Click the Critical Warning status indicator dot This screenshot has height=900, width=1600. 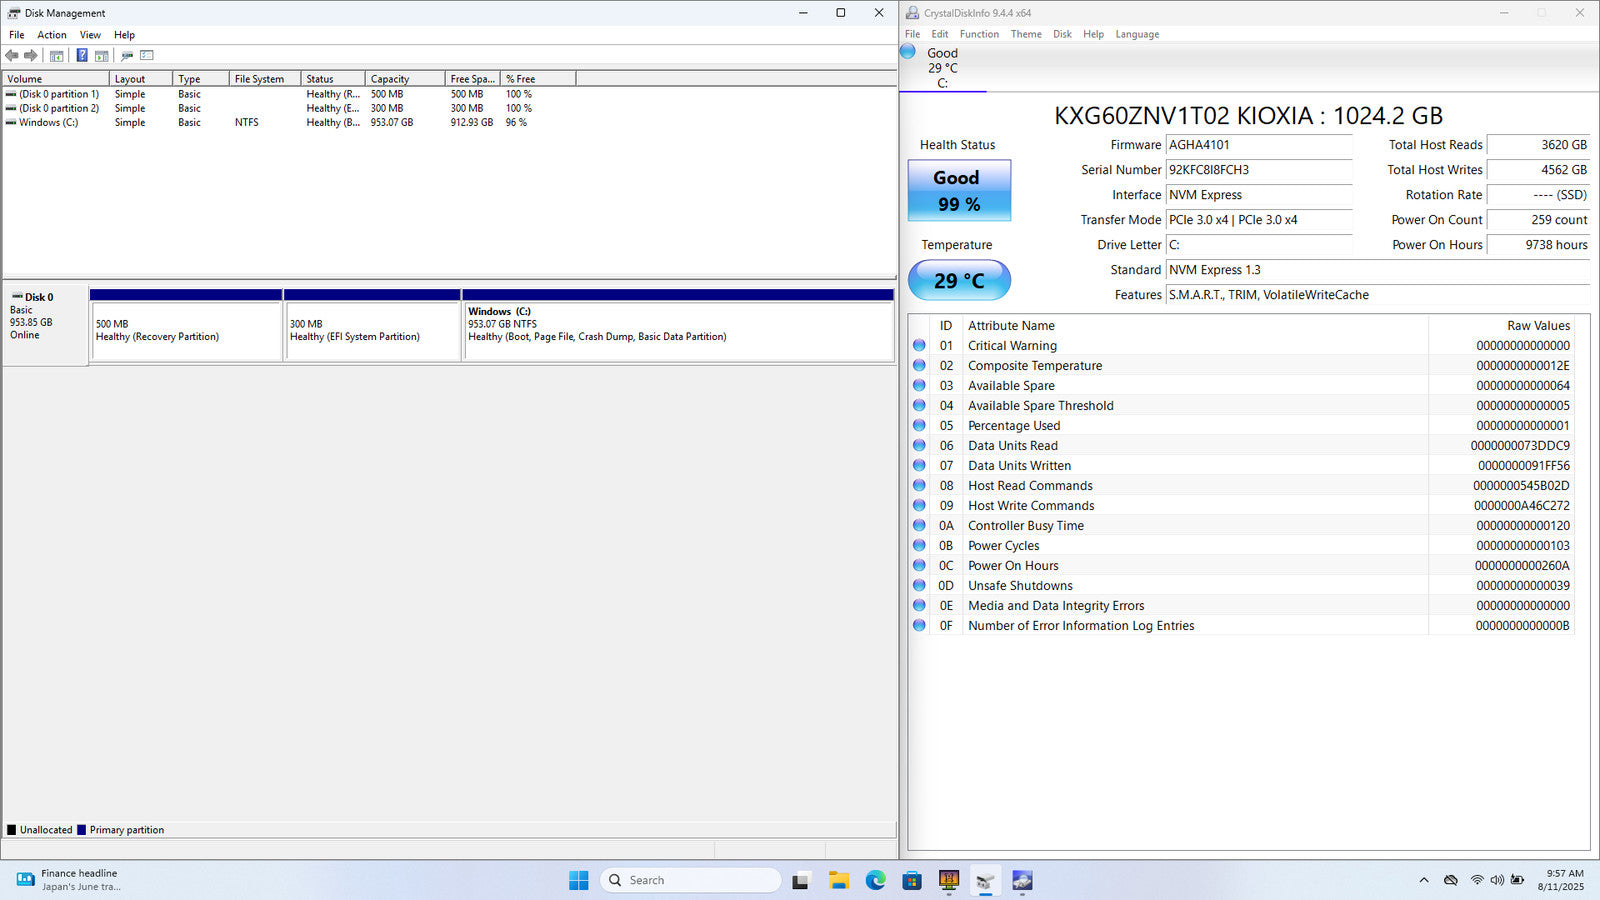point(919,346)
